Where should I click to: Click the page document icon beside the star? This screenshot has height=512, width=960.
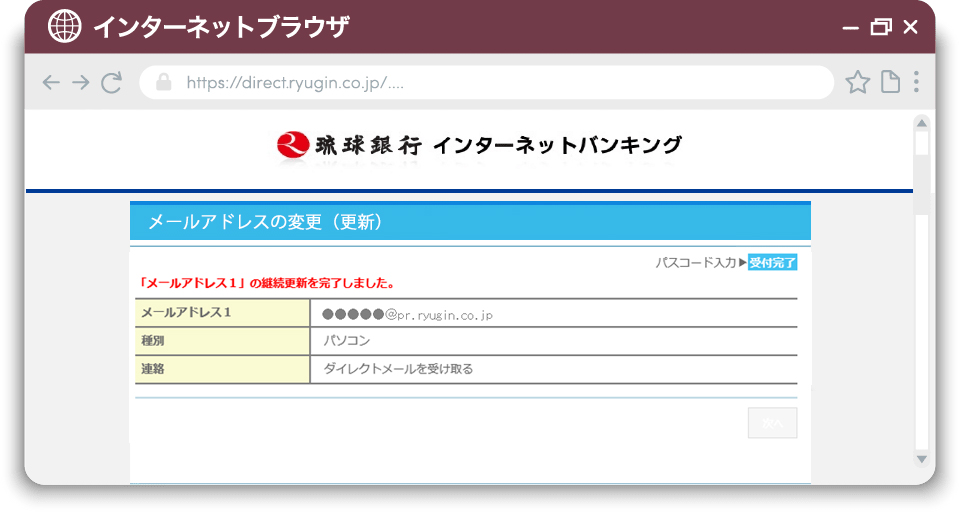click(x=889, y=83)
